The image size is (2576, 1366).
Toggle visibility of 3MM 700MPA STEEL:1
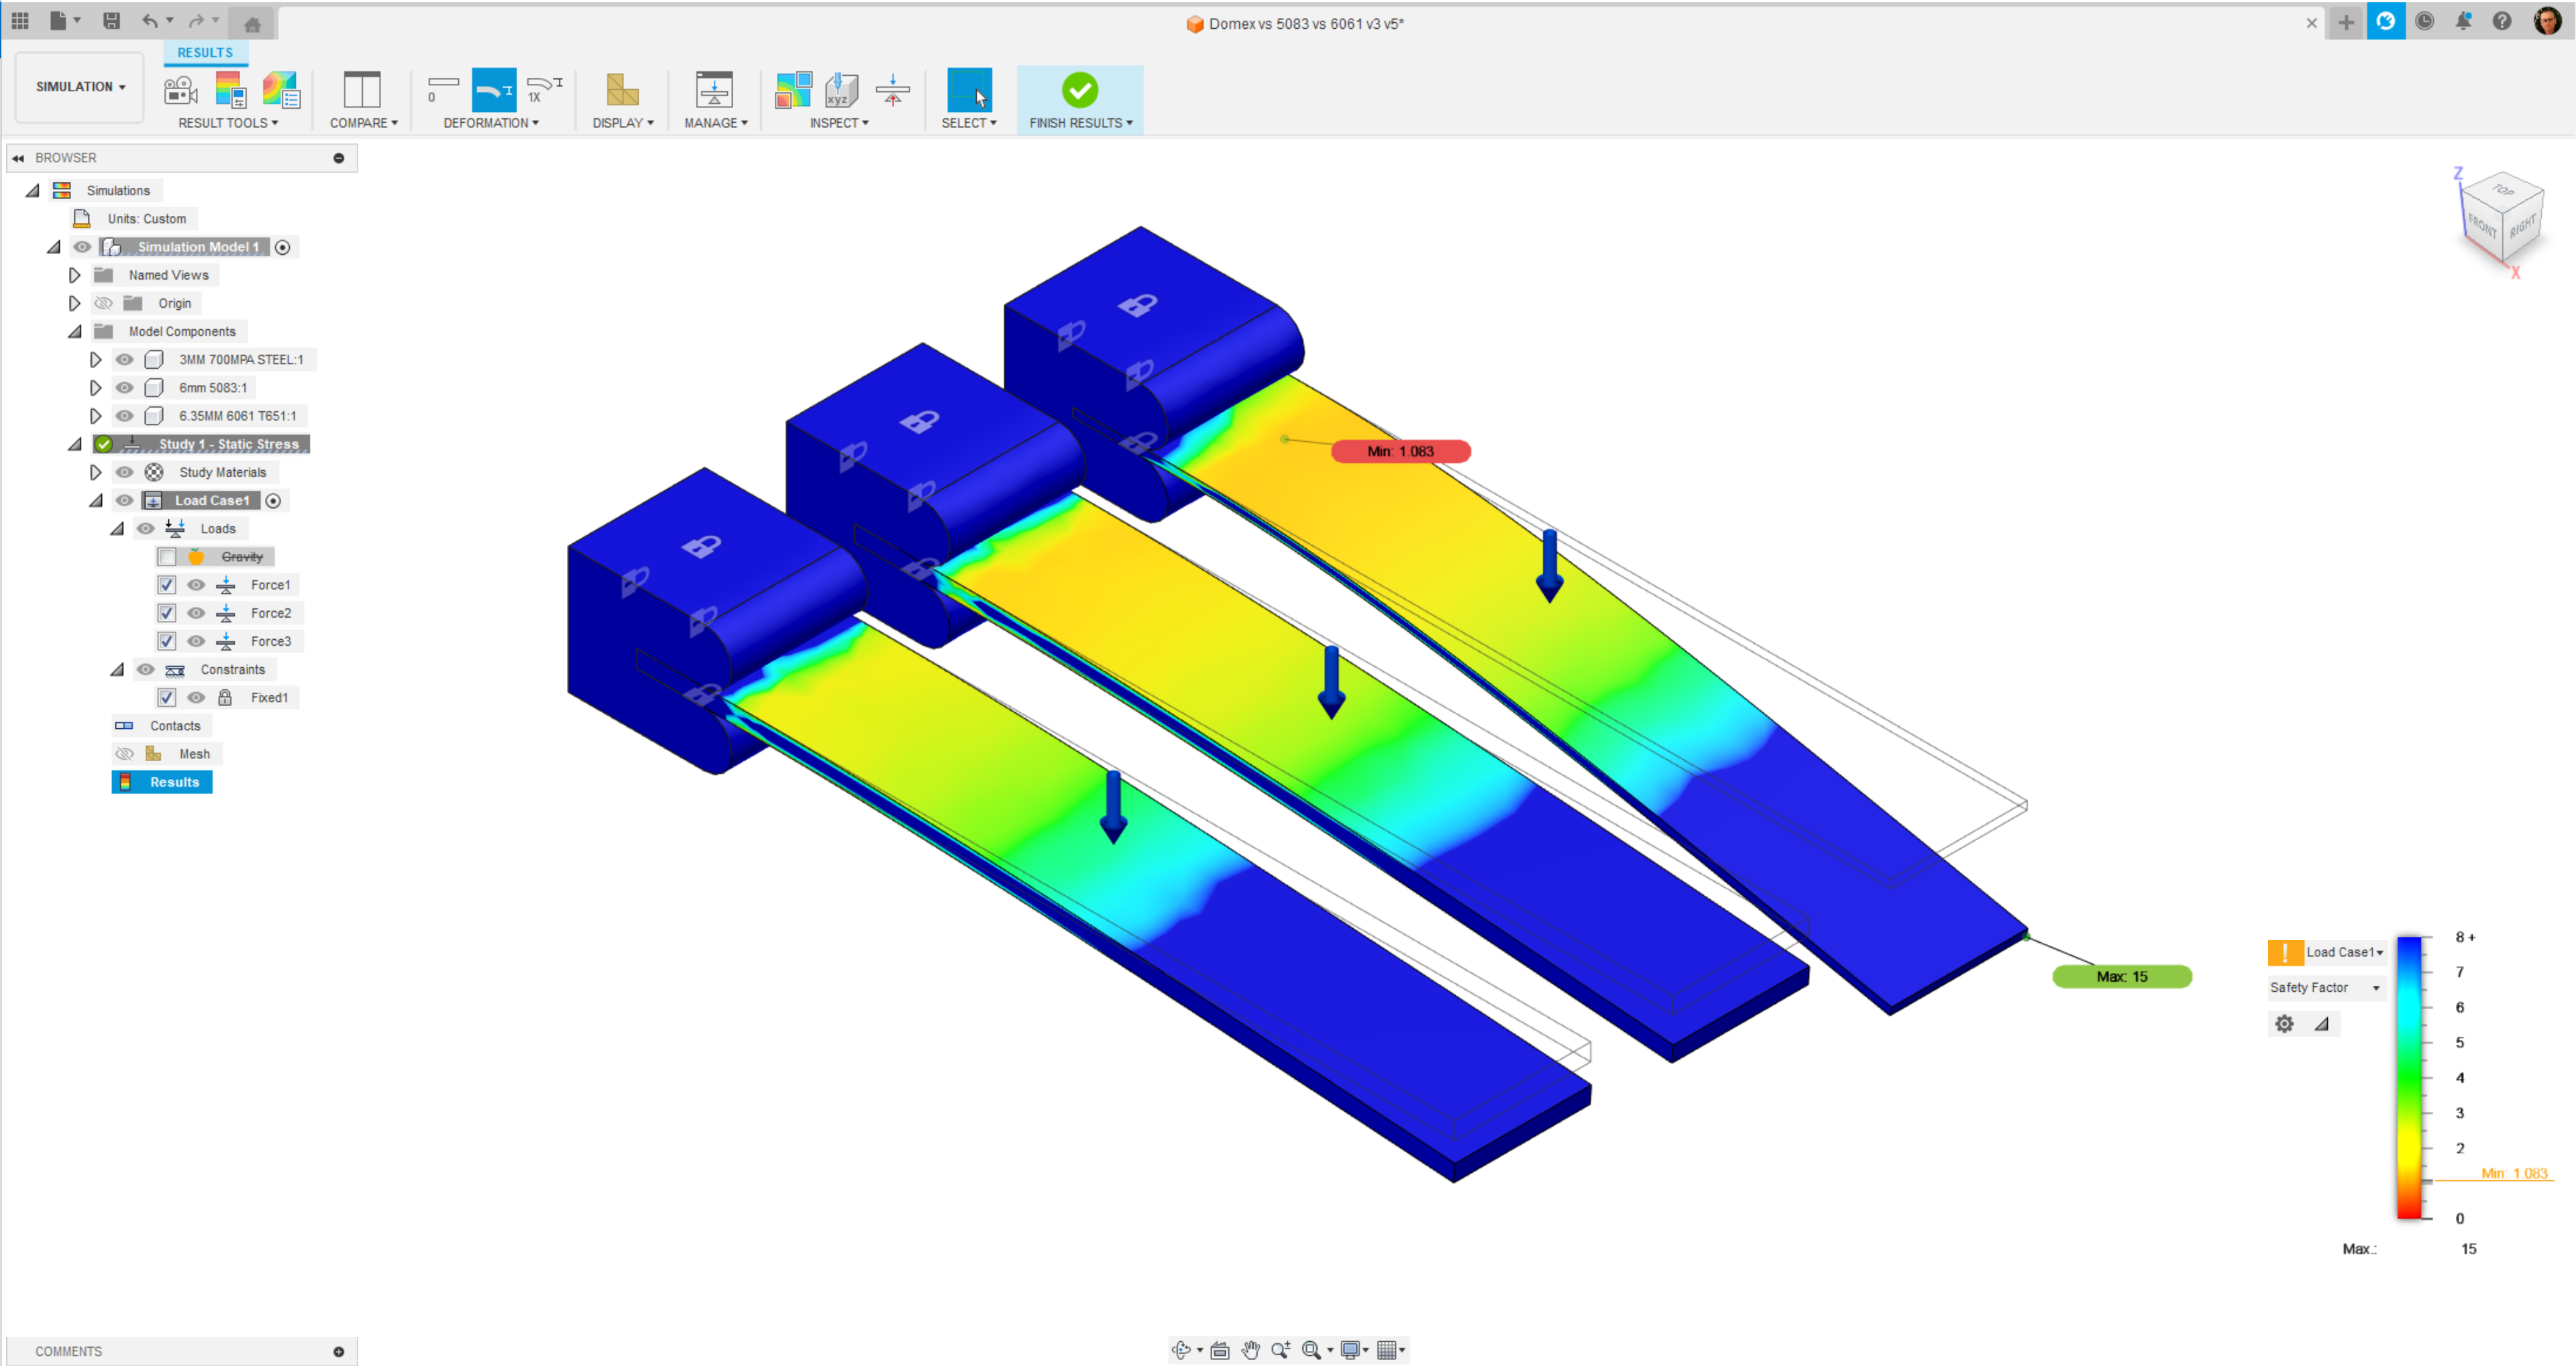[x=124, y=359]
